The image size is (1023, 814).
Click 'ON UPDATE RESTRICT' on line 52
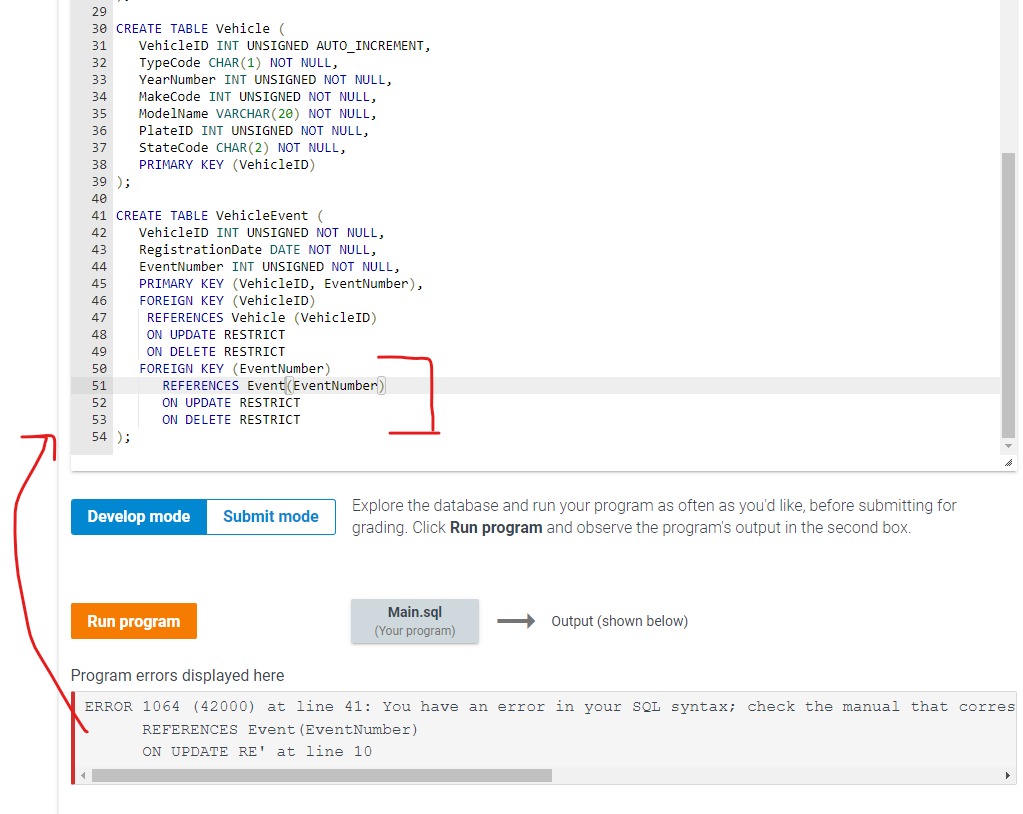(x=231, y=402)
